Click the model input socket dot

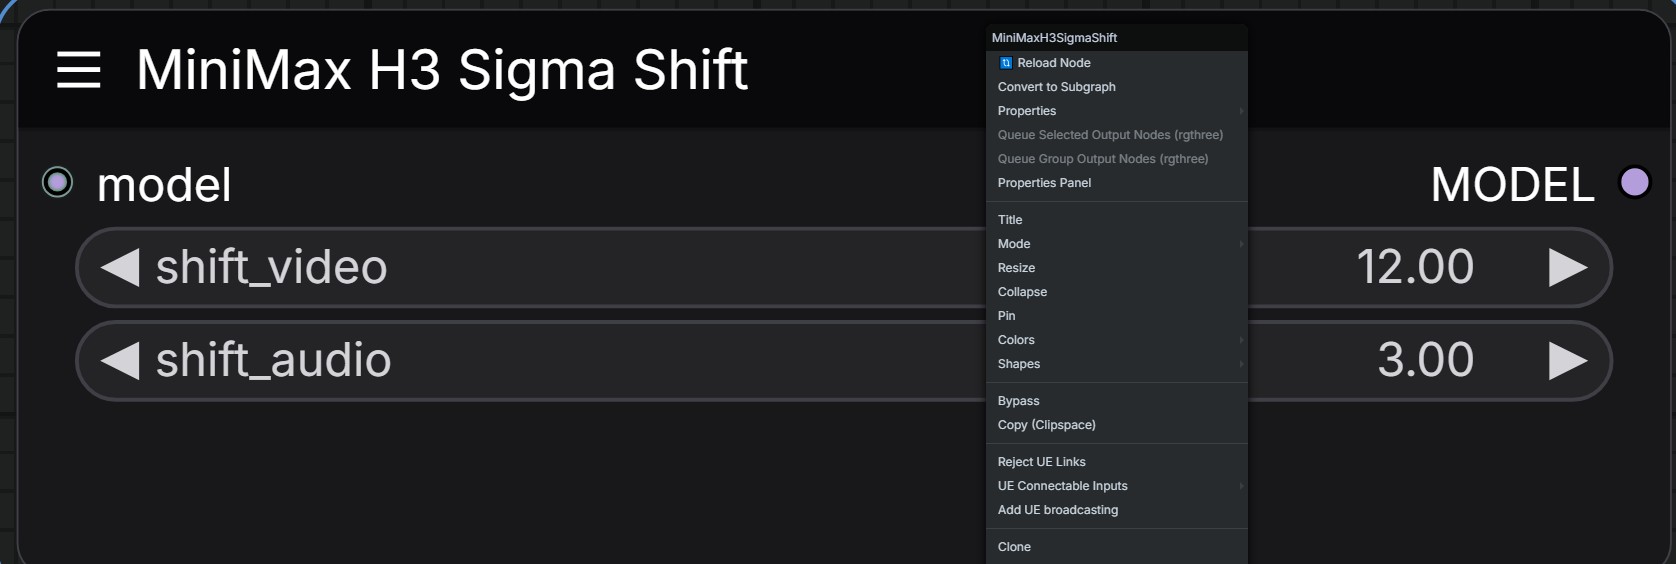57,182
